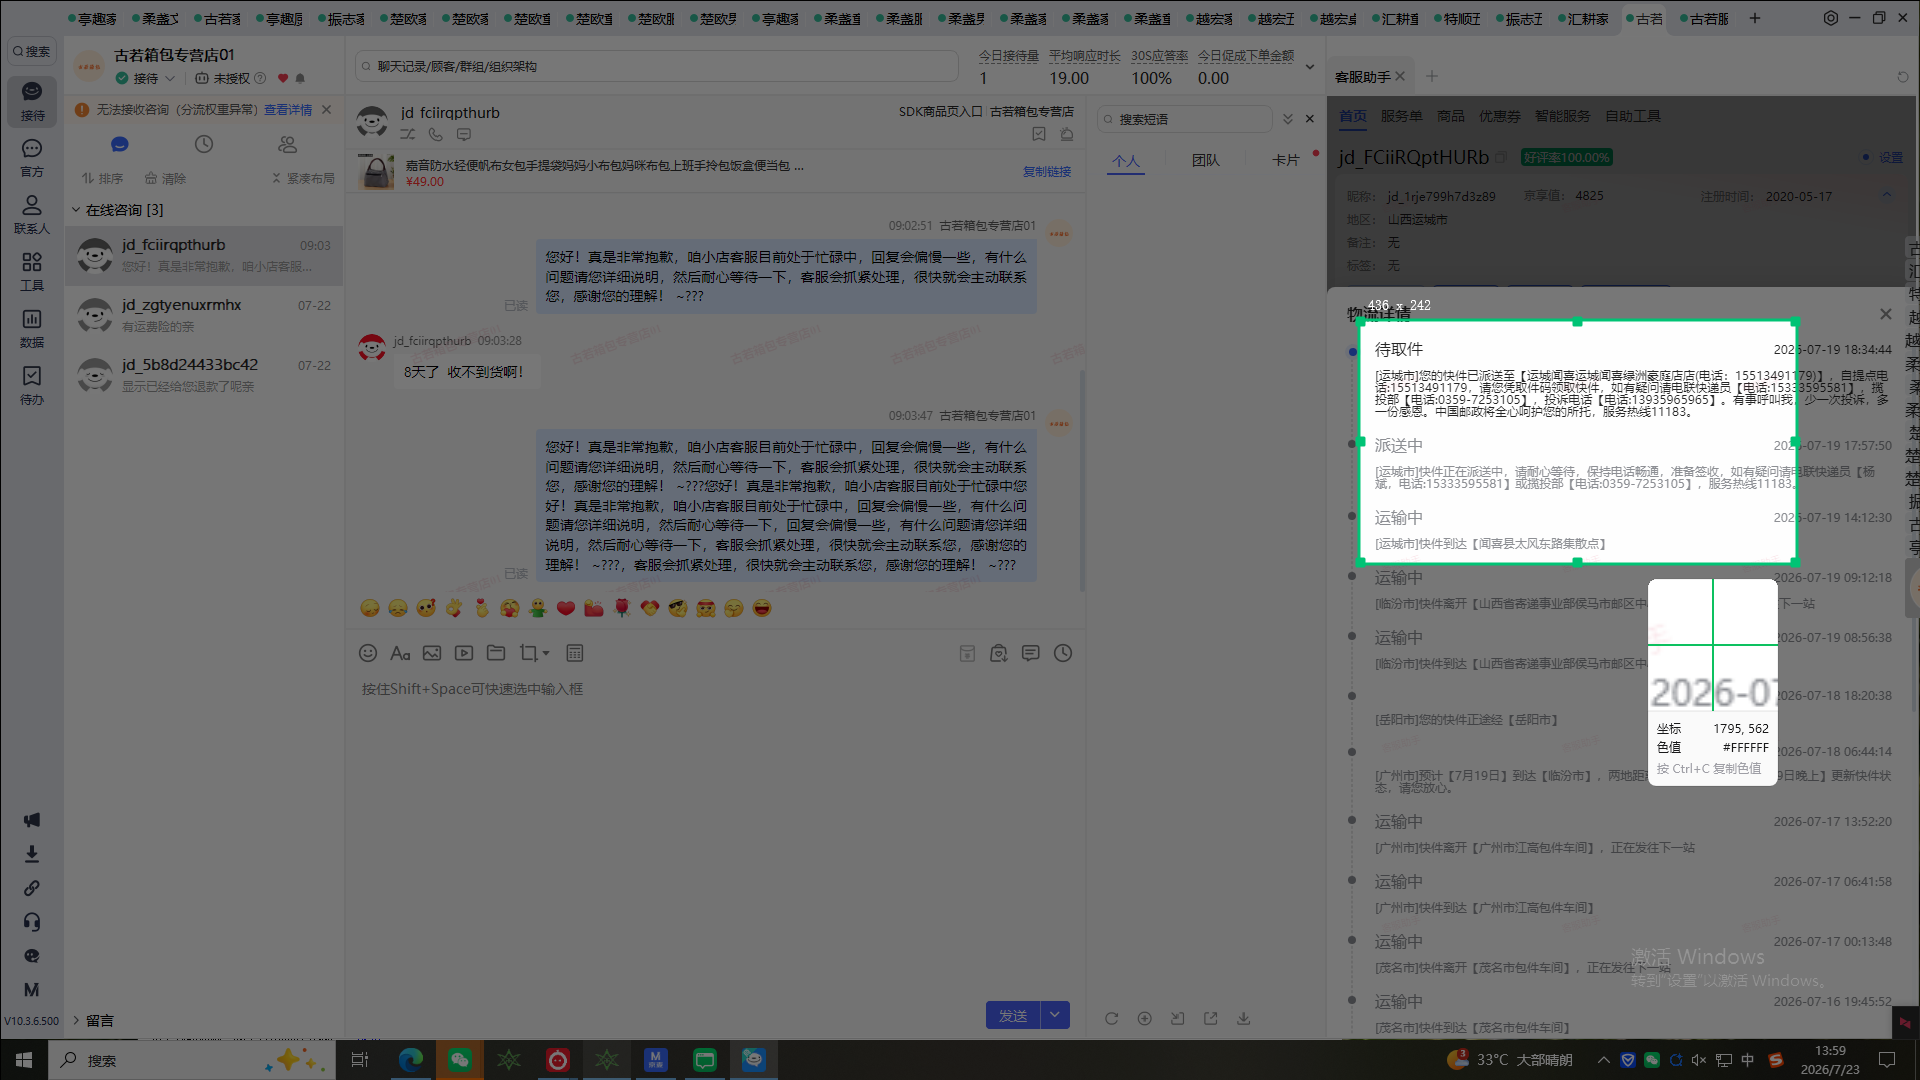Open the screenshot tool dropdown arrow
Screen dimensions: 1920x1080
546,653
